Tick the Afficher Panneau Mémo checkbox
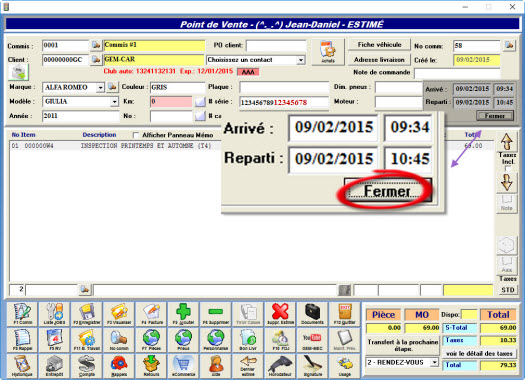Viewport: 525px width, 380px height. point(136,135)
